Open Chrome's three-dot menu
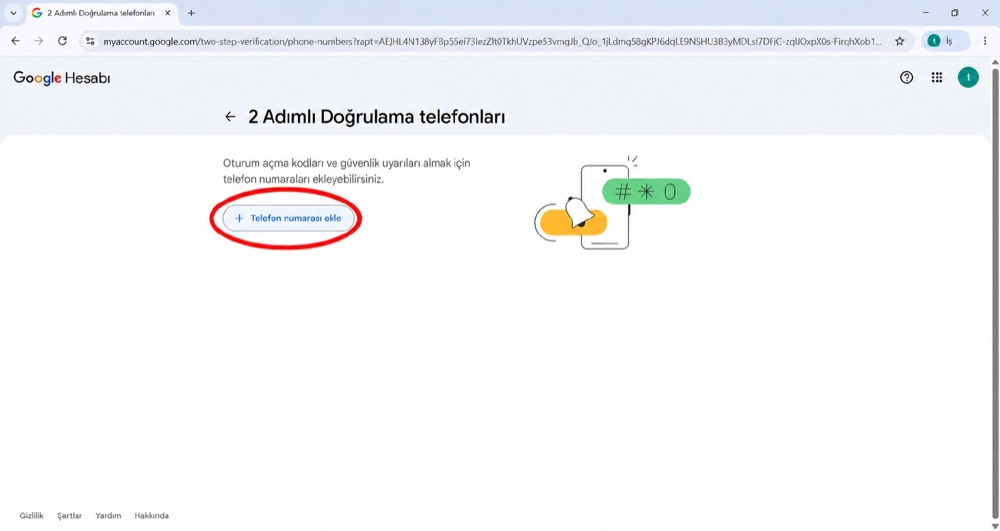This screenshot has width=1000, height=531. [985, 41]
